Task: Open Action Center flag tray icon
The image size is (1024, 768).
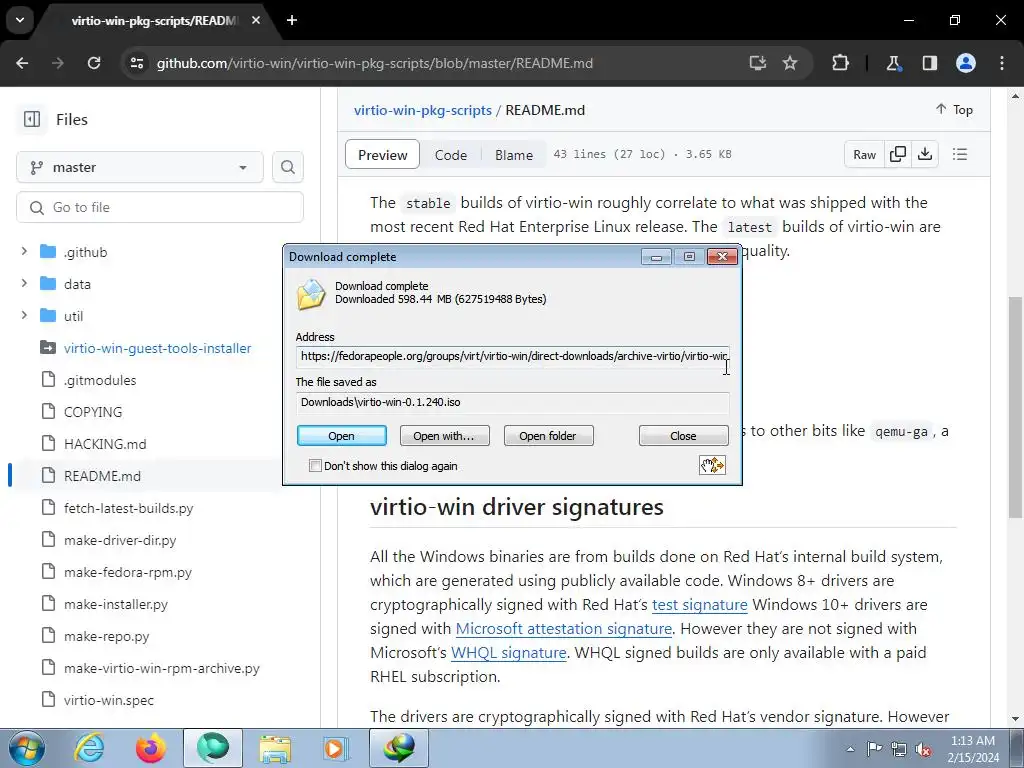Action: [x=874, y=749]
